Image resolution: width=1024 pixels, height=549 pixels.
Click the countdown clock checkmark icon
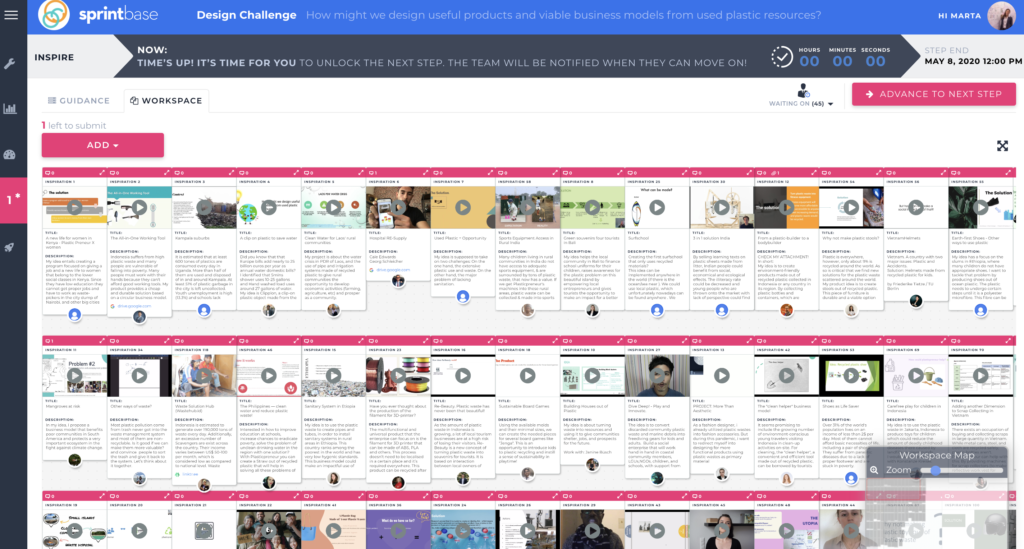tap(781, 57)
